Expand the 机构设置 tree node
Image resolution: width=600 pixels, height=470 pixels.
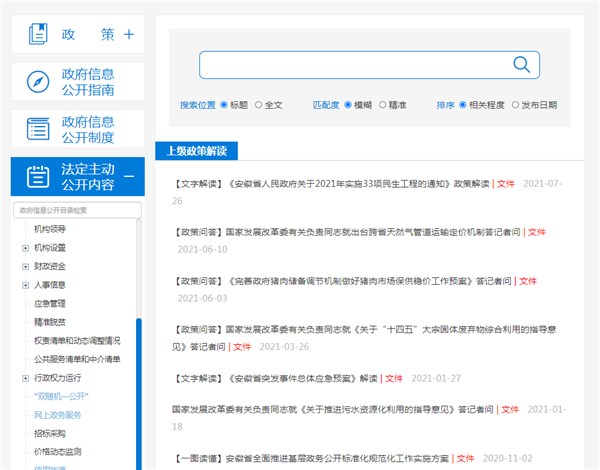coord(26,248)
